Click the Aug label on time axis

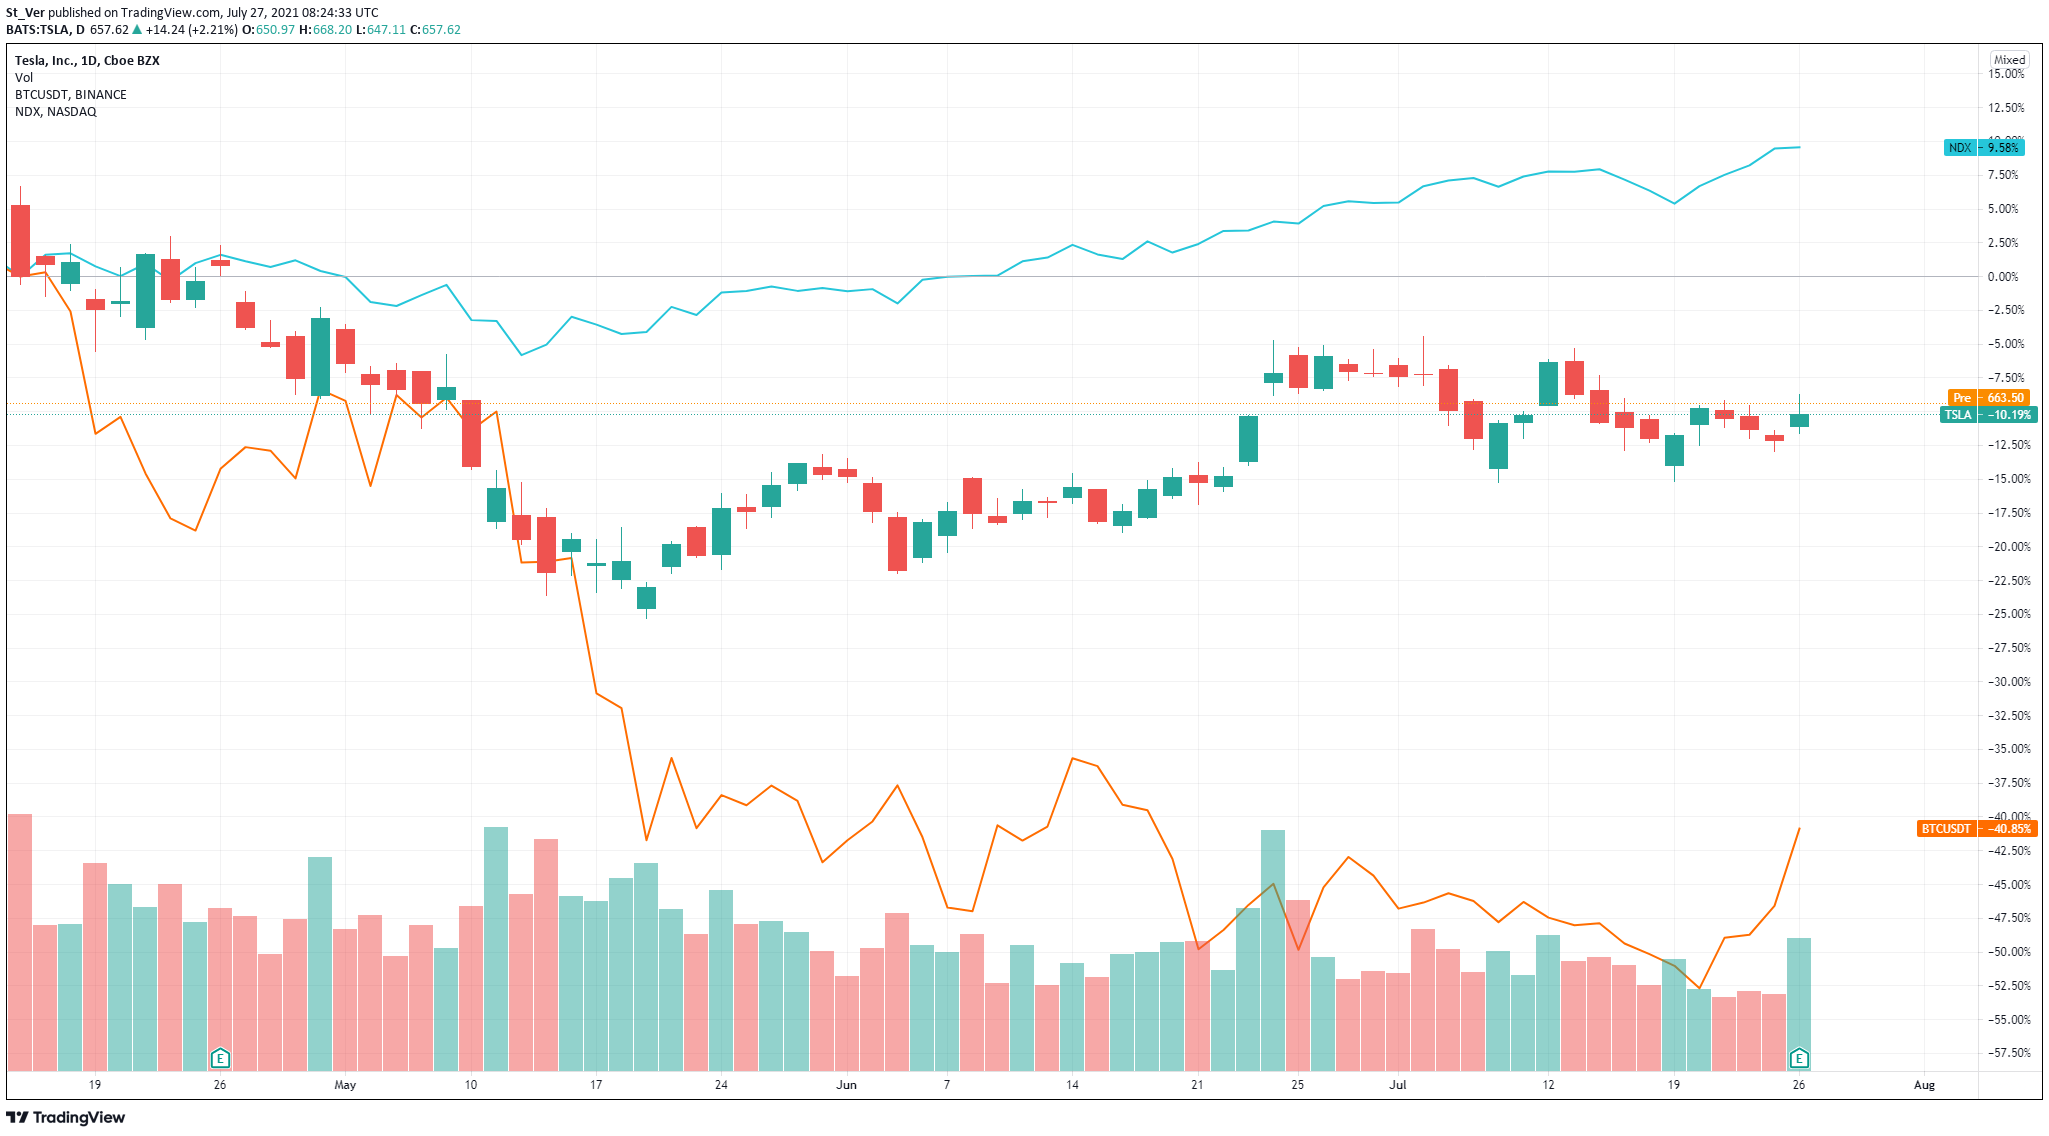coord(1924,1085)
